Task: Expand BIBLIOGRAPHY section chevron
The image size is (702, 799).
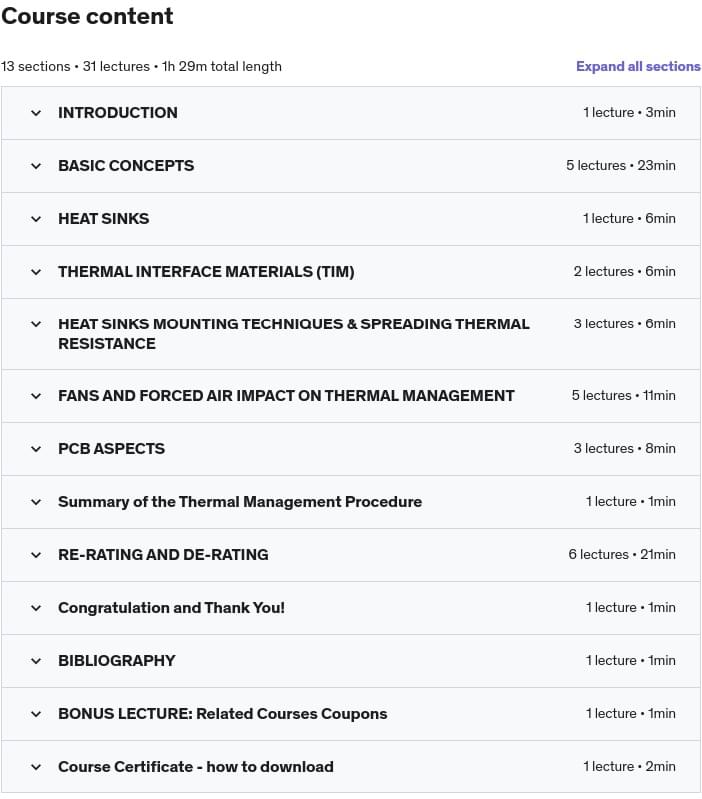Action: (36, 661)
